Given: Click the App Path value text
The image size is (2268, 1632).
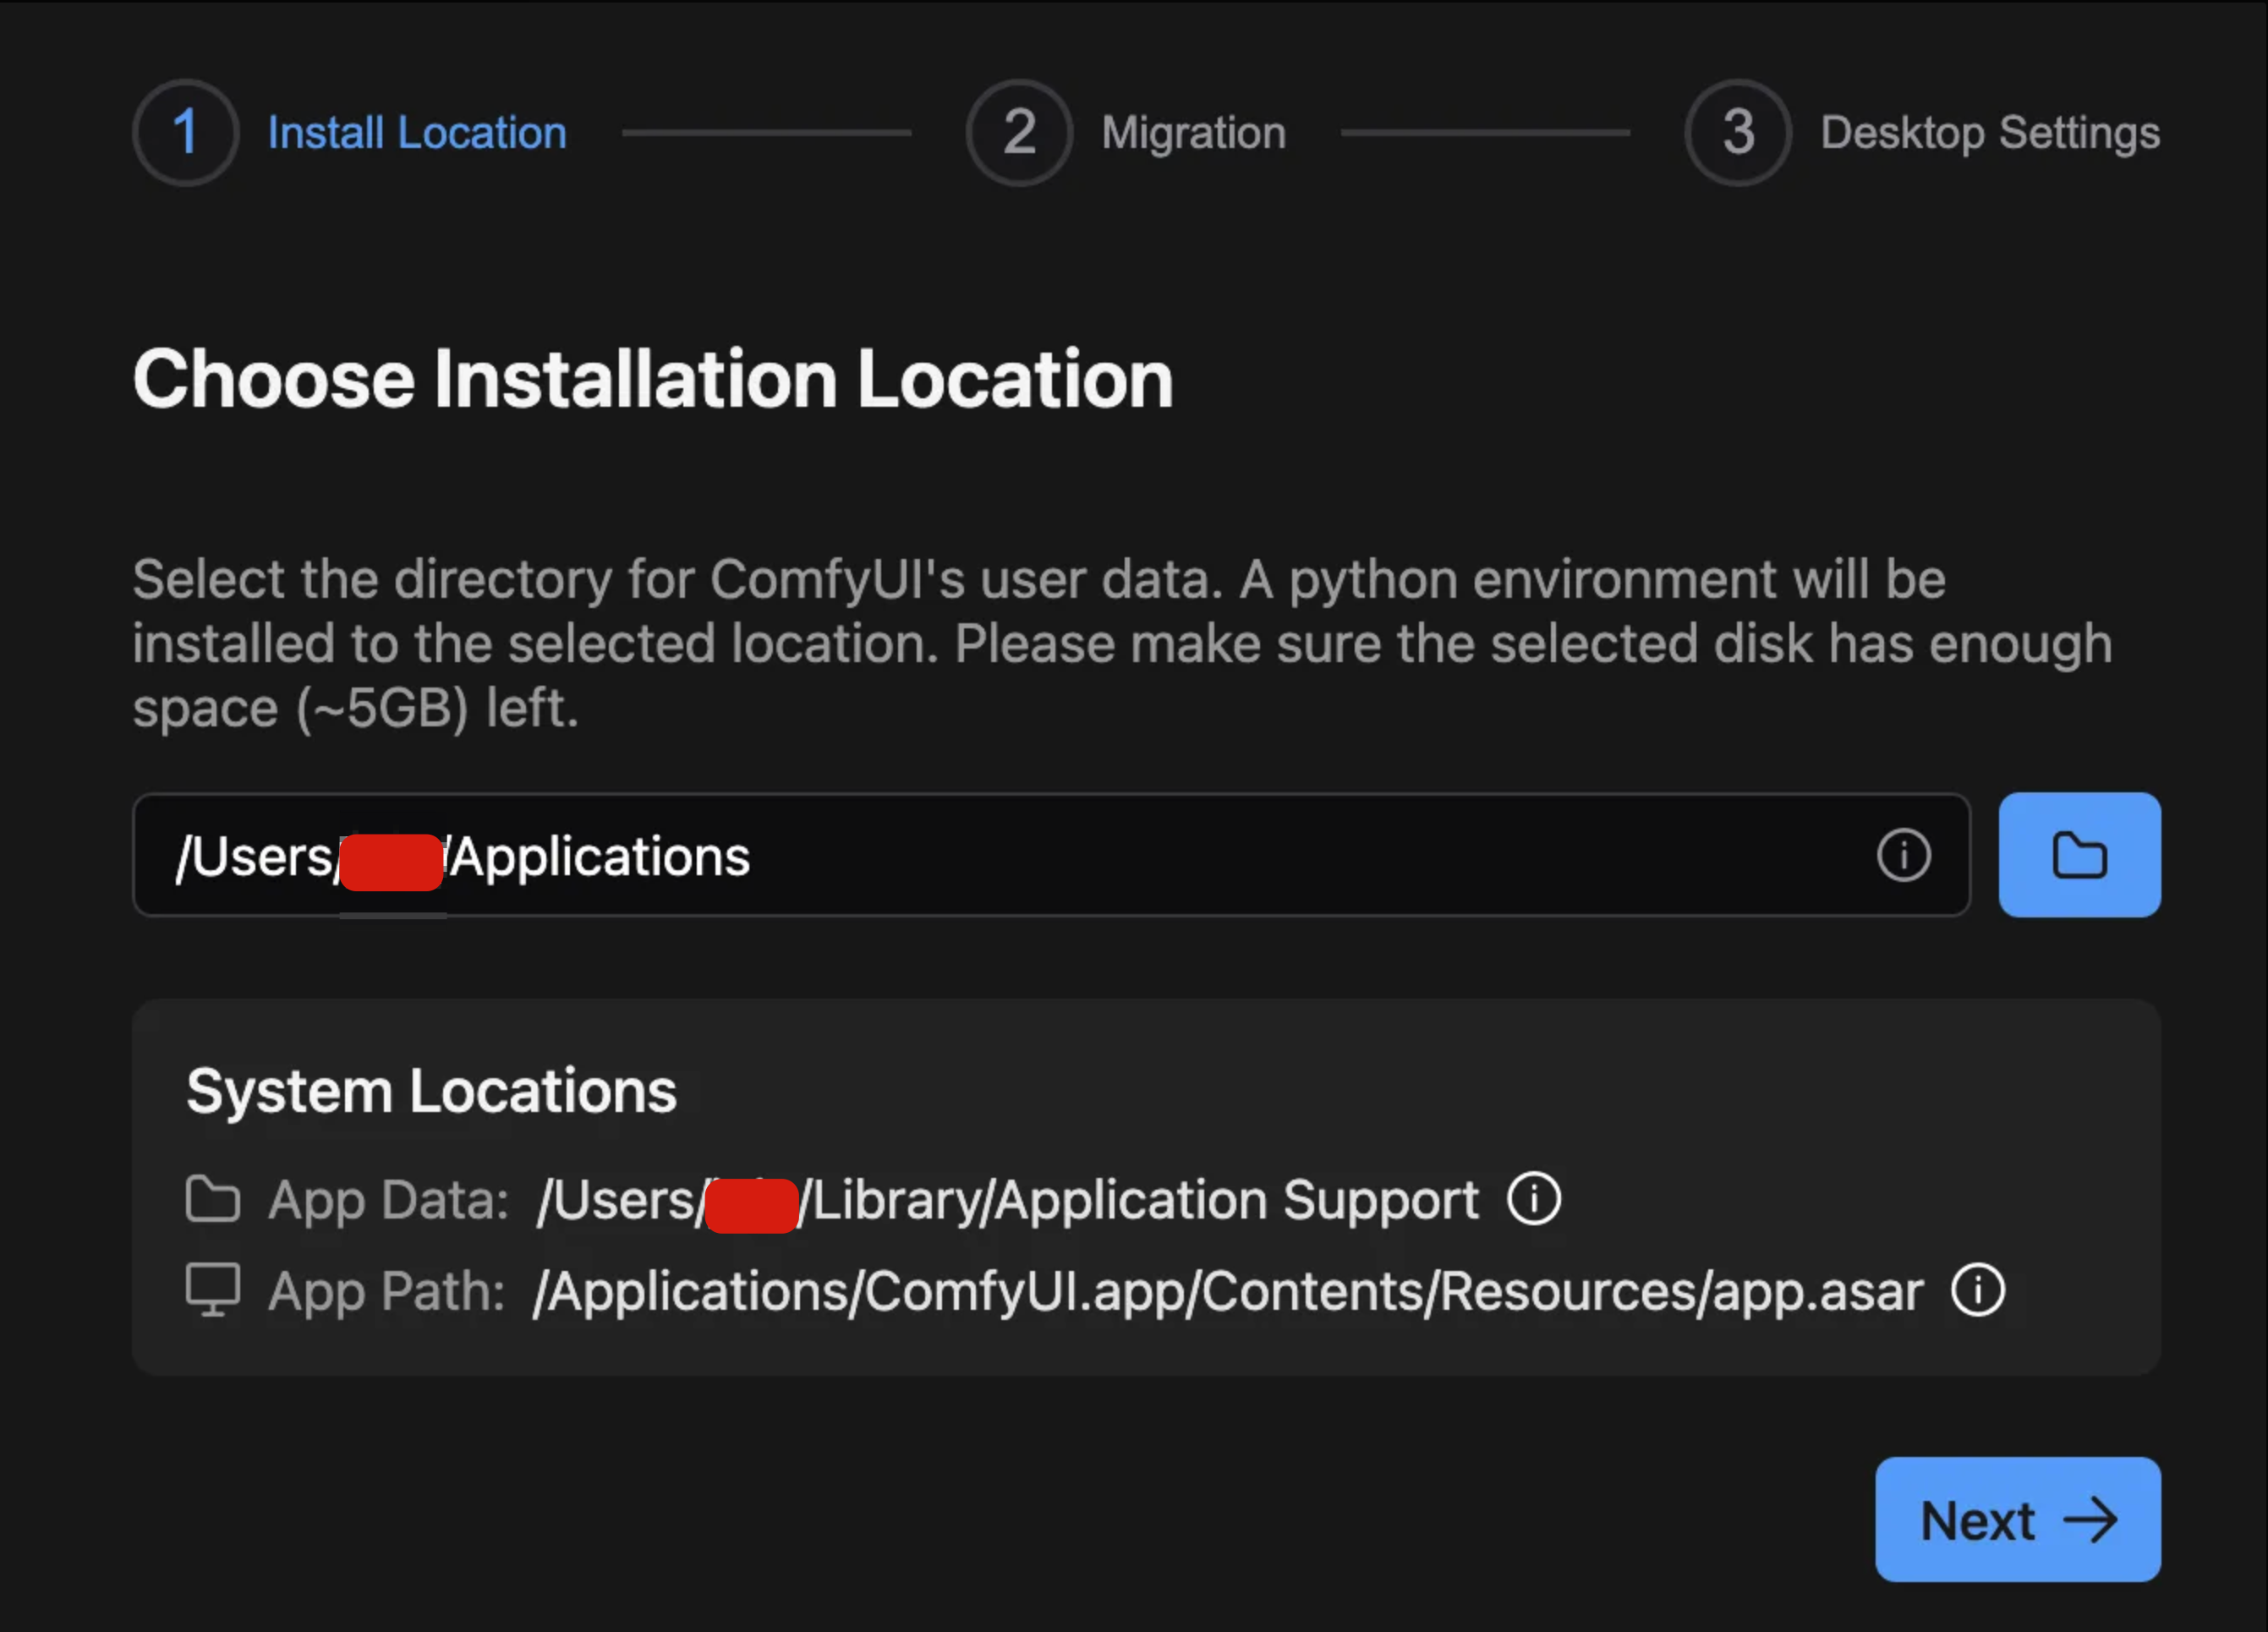Looking at the screenshot, I should pyautogui.click(x=1228, y=1291).
